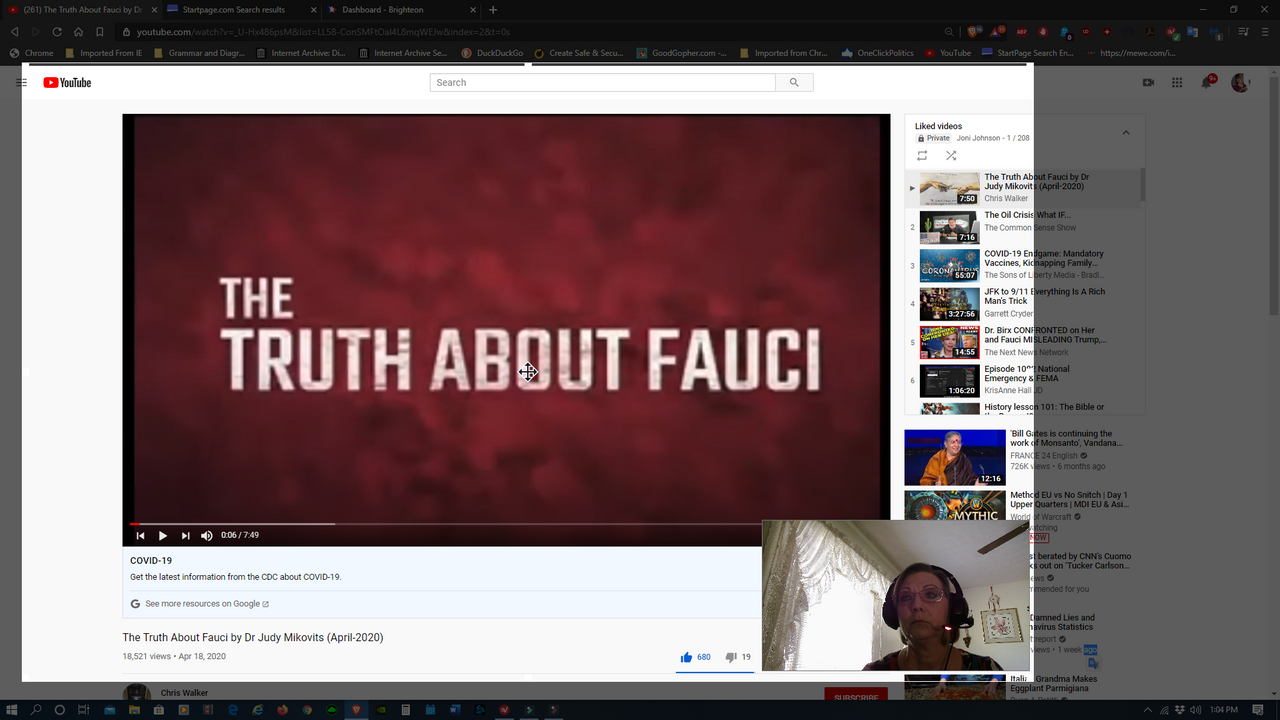Open YouTube apps grid icon
The width and height of the screenshot is (1280, 720).
pyautogui.click(x=1177, y=83)
